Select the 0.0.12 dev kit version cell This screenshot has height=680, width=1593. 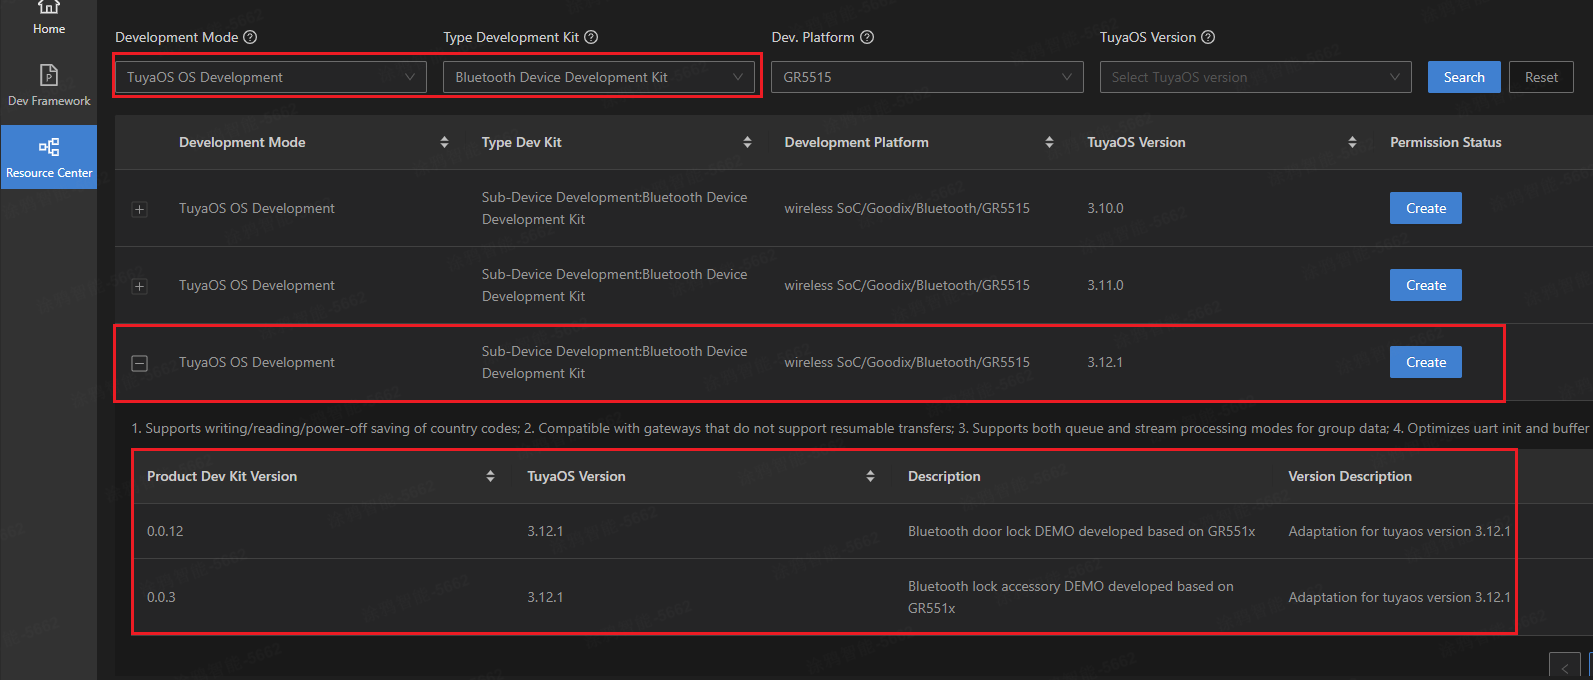point(165,531)
